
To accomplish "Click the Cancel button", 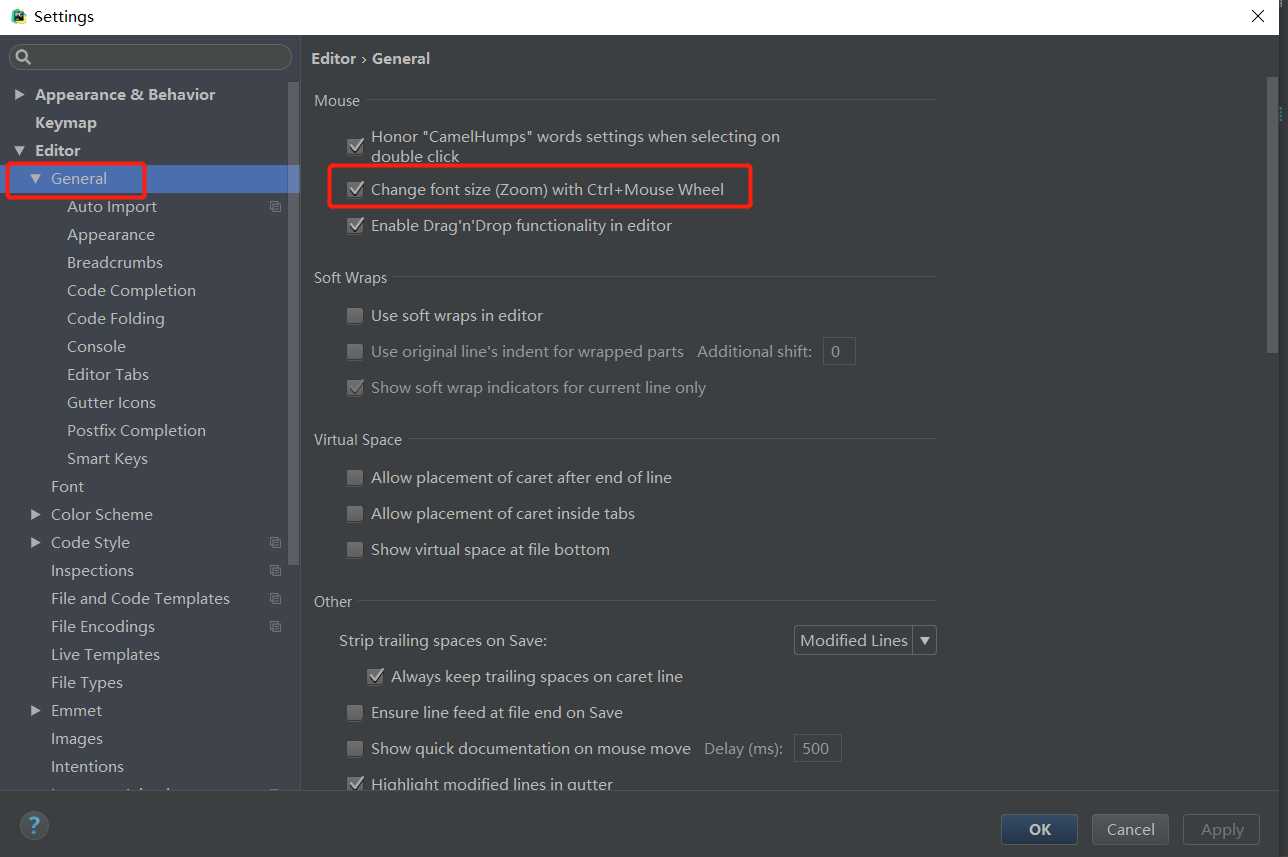I will tap(1130, 829).
